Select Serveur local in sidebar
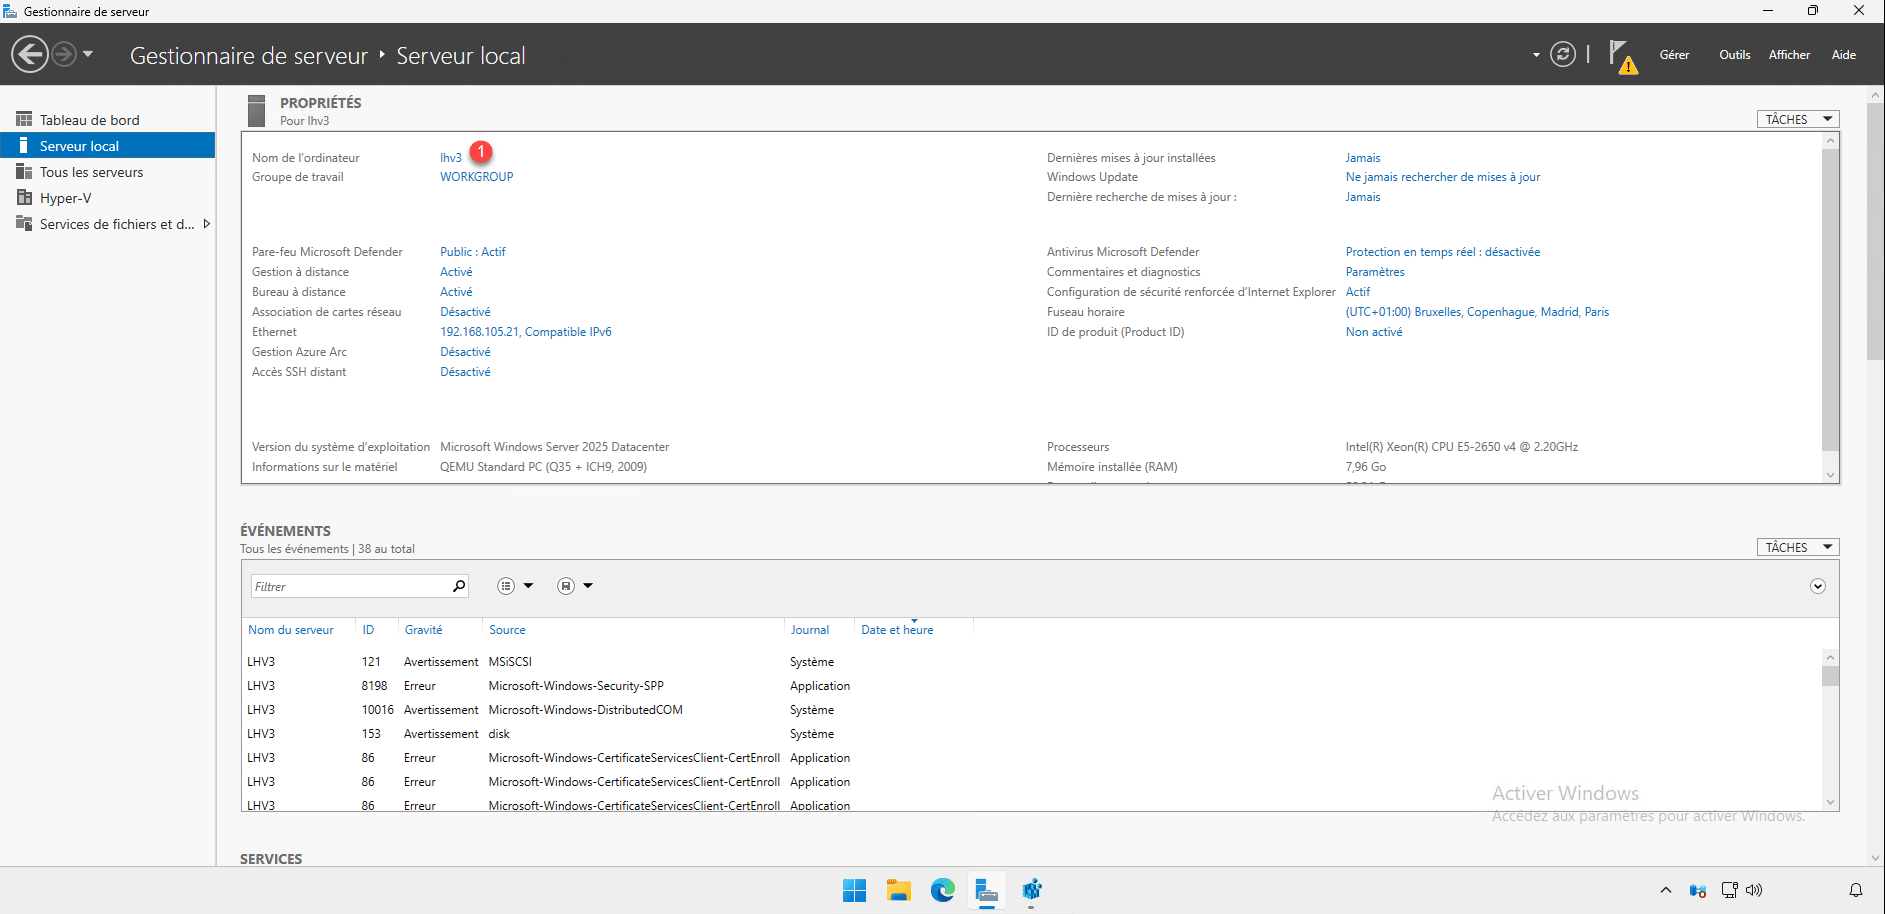This screenshot has height=914, width=1885. pos(108,146)
